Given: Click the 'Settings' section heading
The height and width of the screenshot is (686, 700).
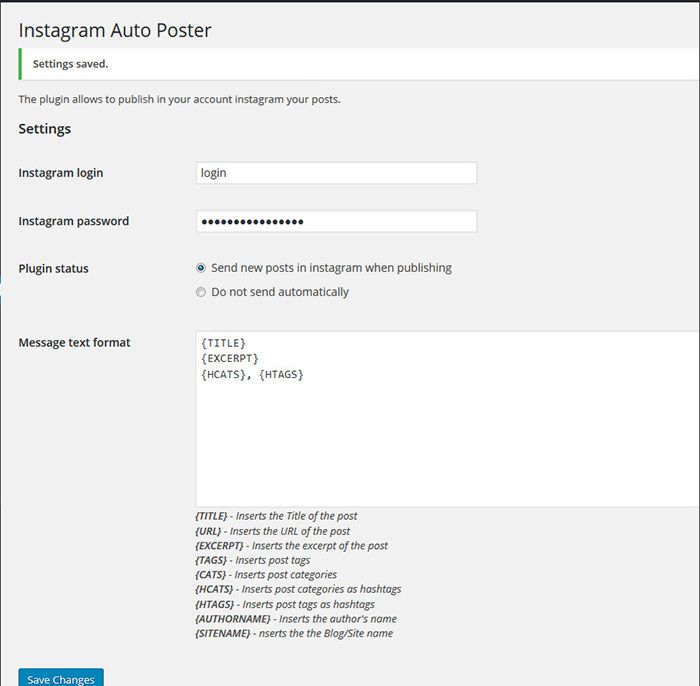Looking at the screenshot, I should pos(45,129).
